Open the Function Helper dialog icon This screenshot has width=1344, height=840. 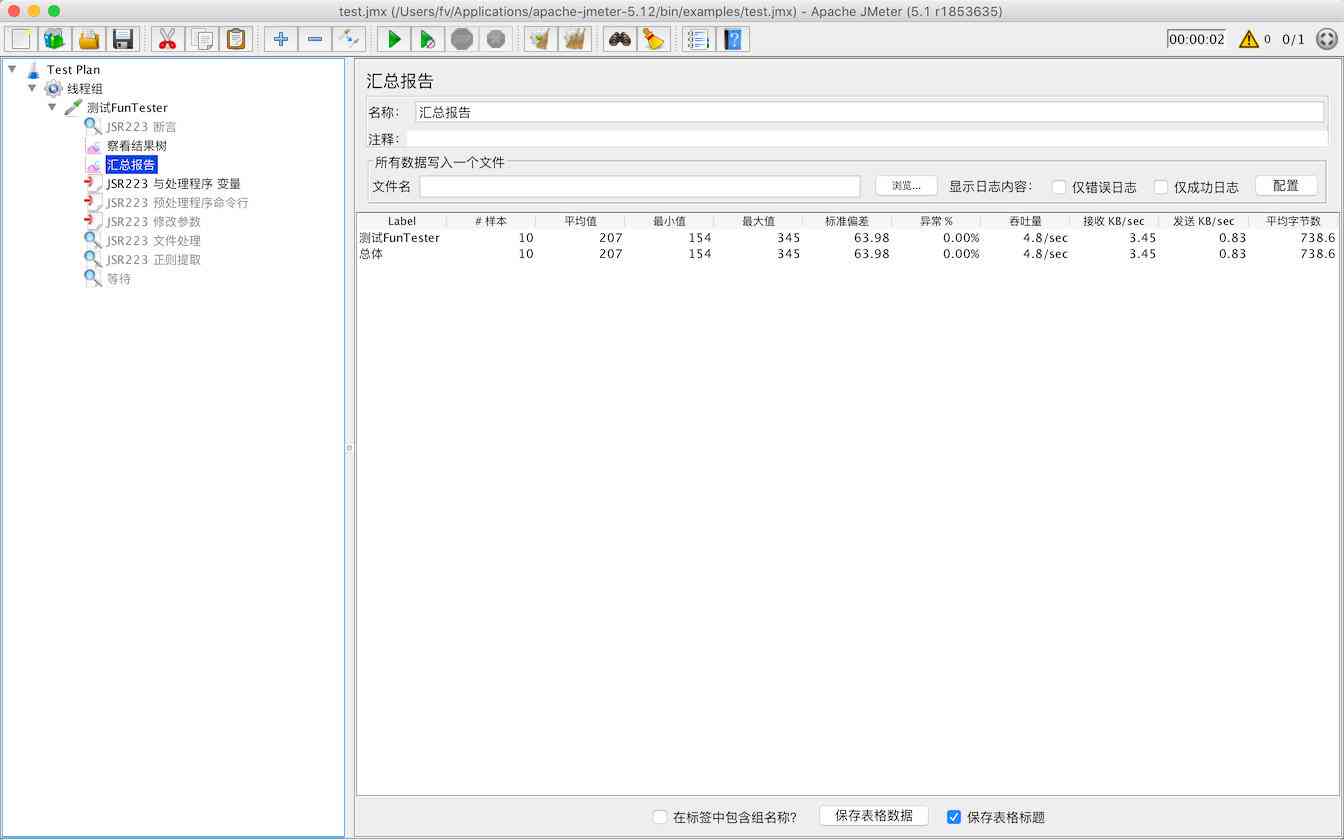click(699, 39)
